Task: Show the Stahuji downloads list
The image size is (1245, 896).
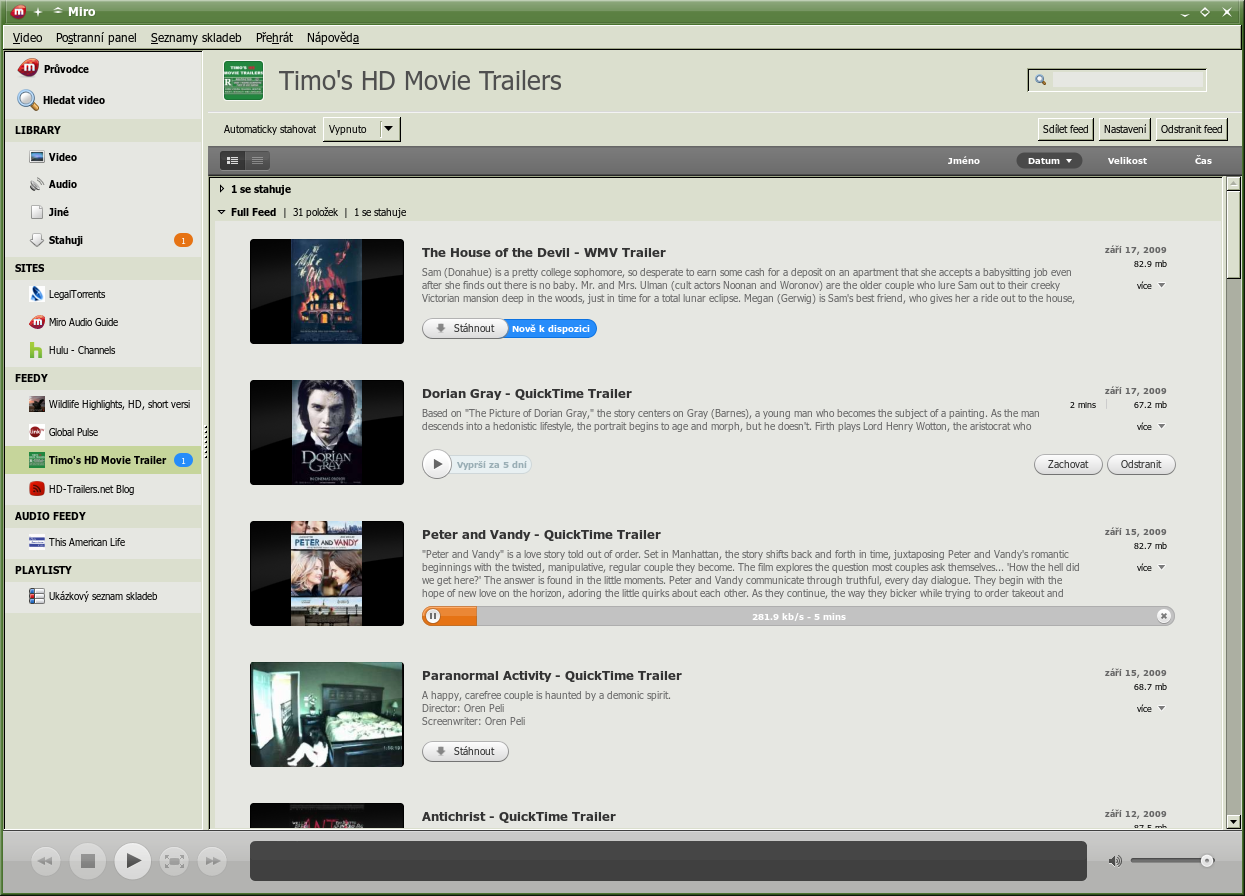Action: tap(102, 240)
